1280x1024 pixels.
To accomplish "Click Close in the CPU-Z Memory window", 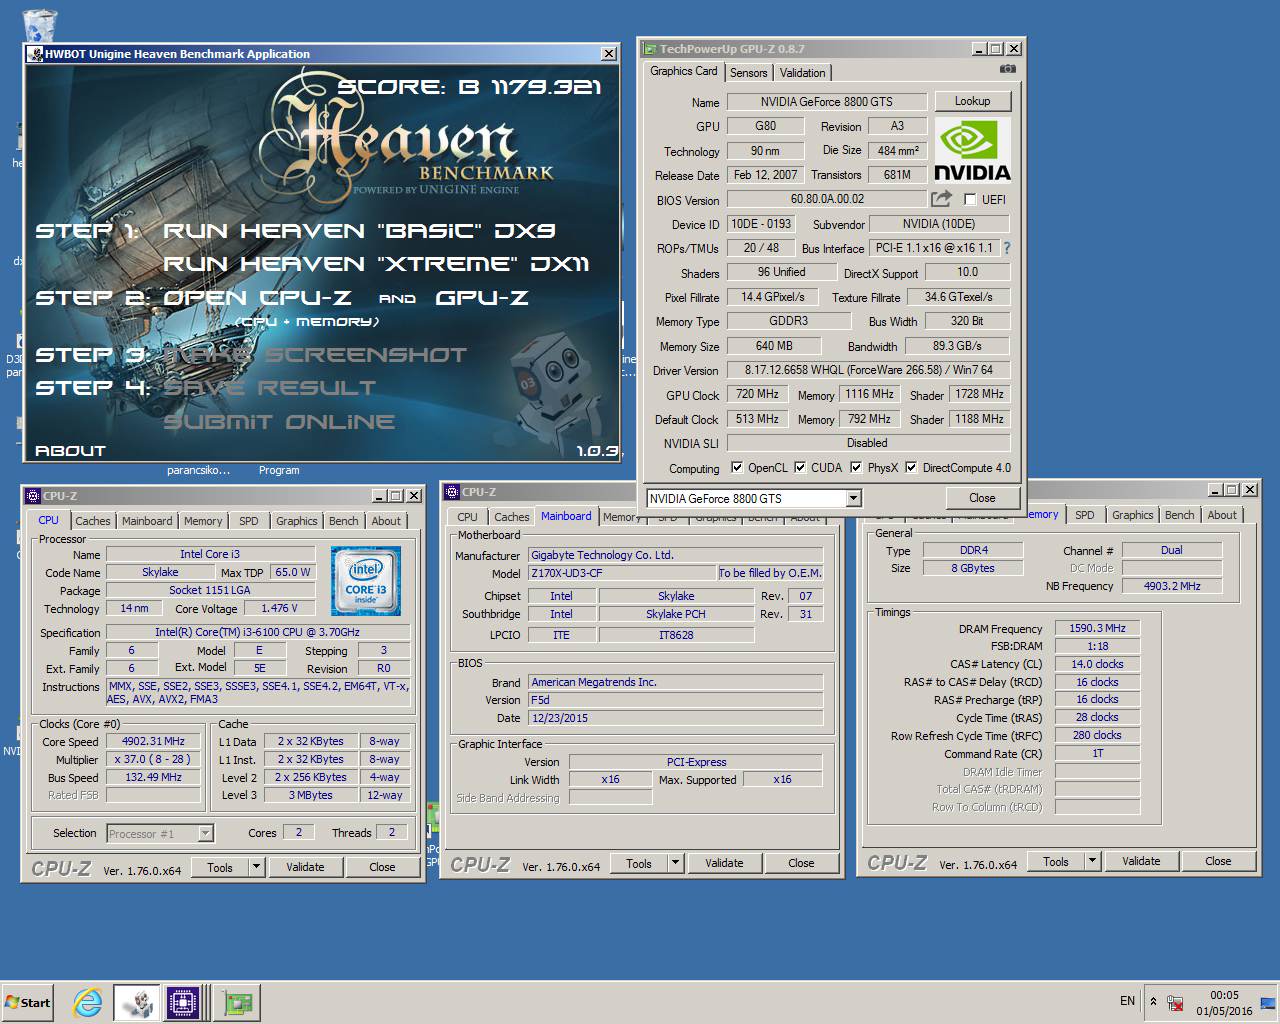I will 1218,861.
